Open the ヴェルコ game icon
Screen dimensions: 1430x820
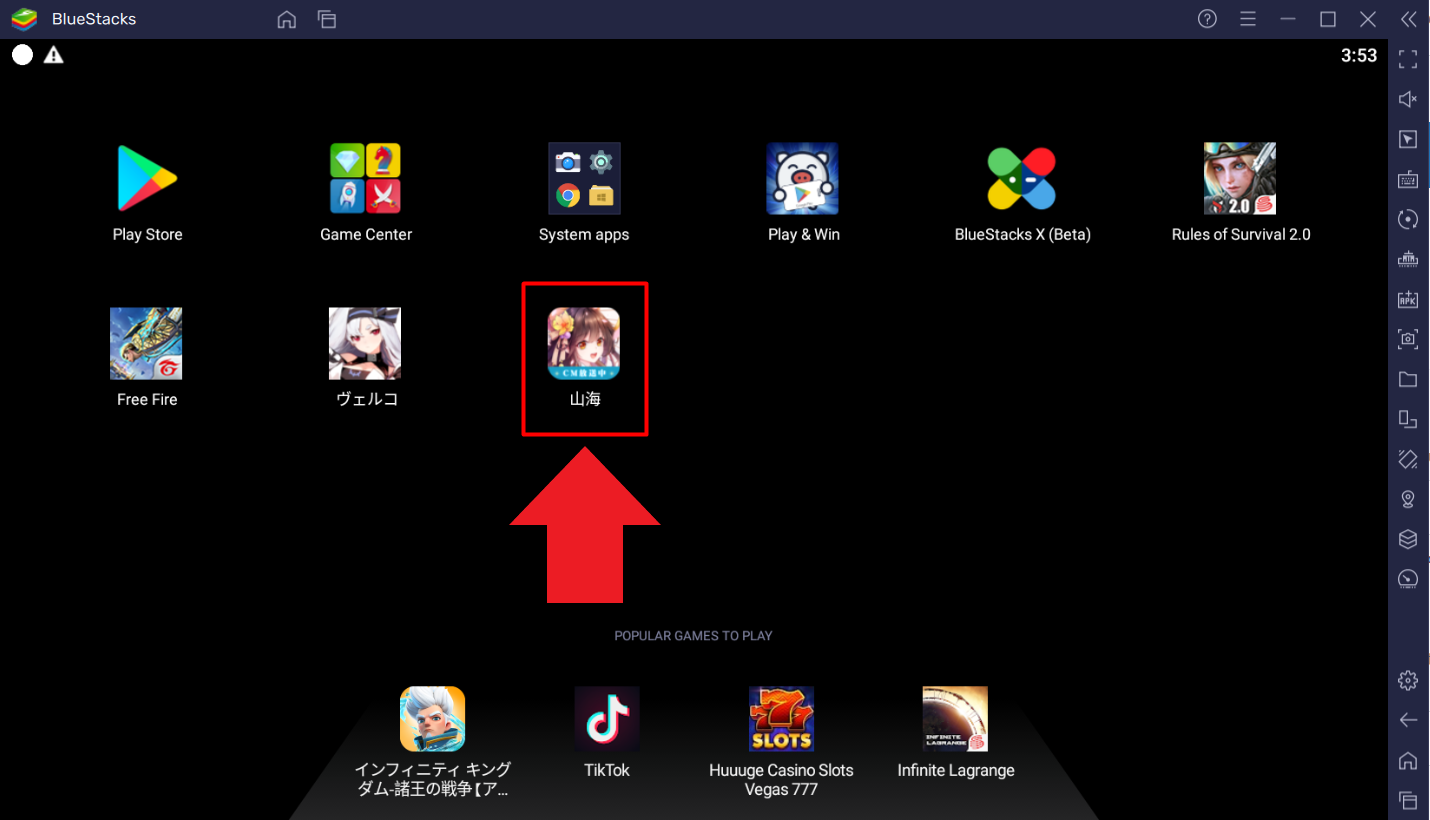(365, 343)
